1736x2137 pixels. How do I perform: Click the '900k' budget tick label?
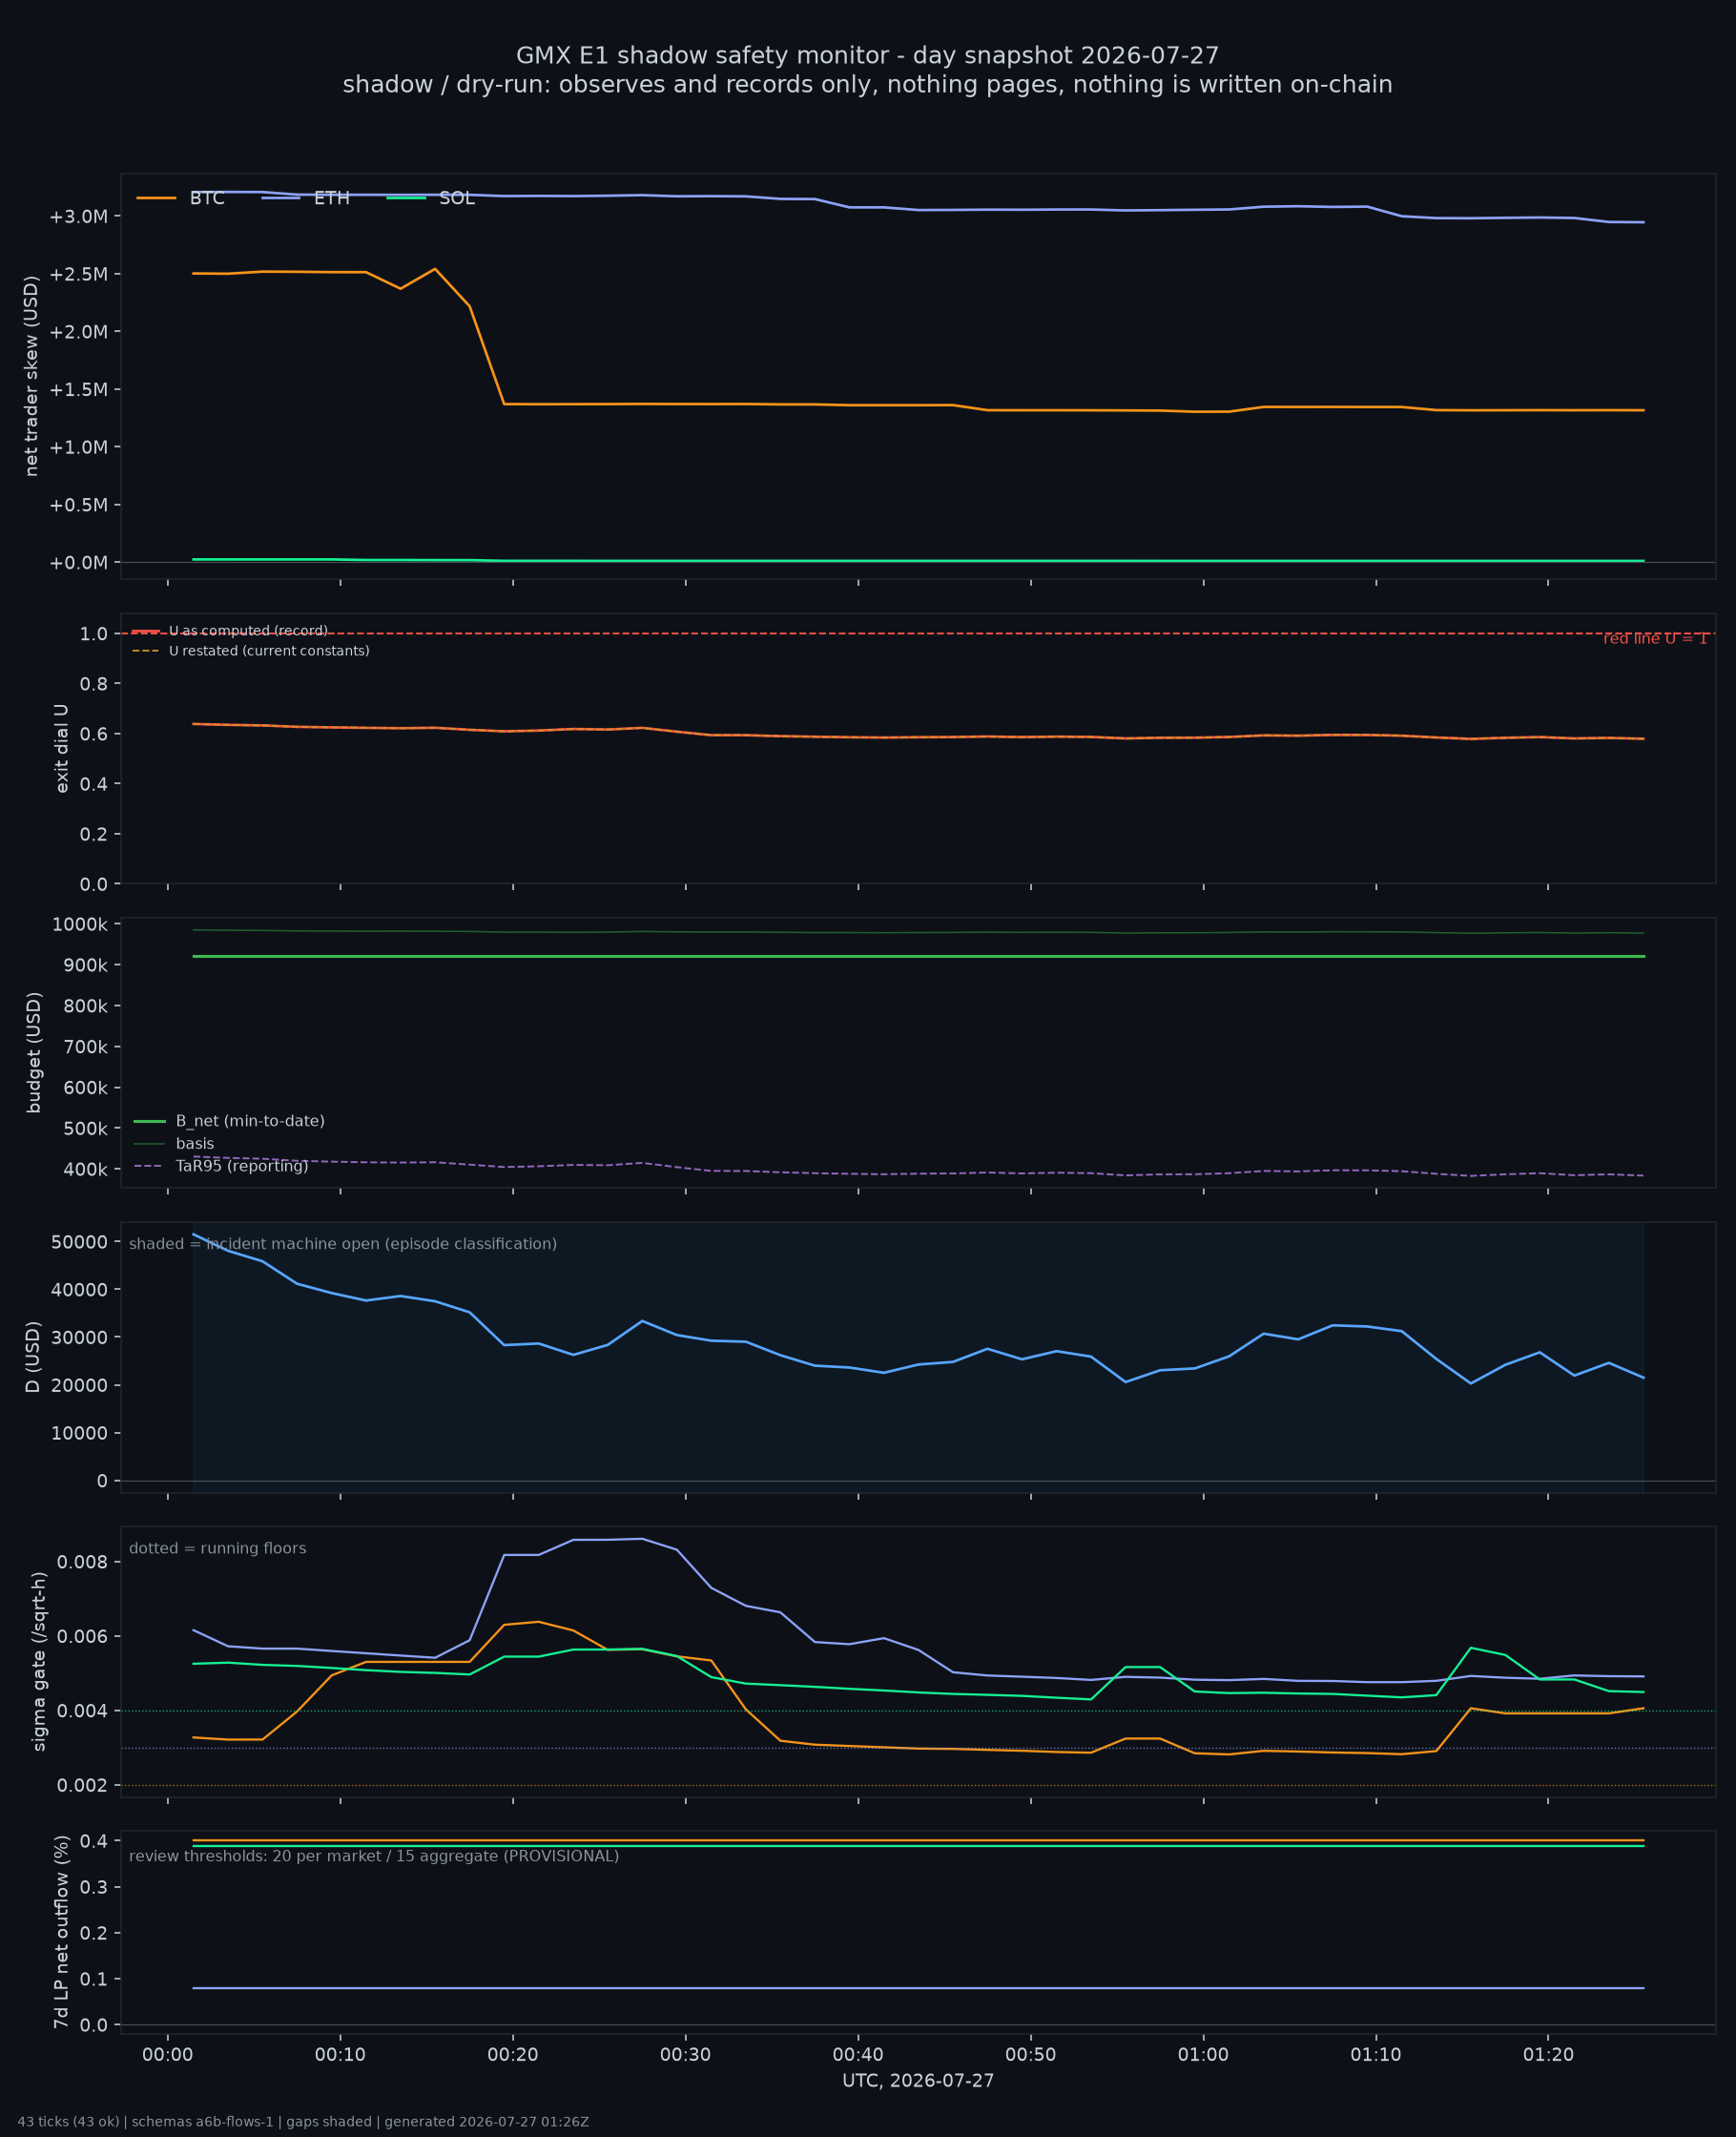85,965
